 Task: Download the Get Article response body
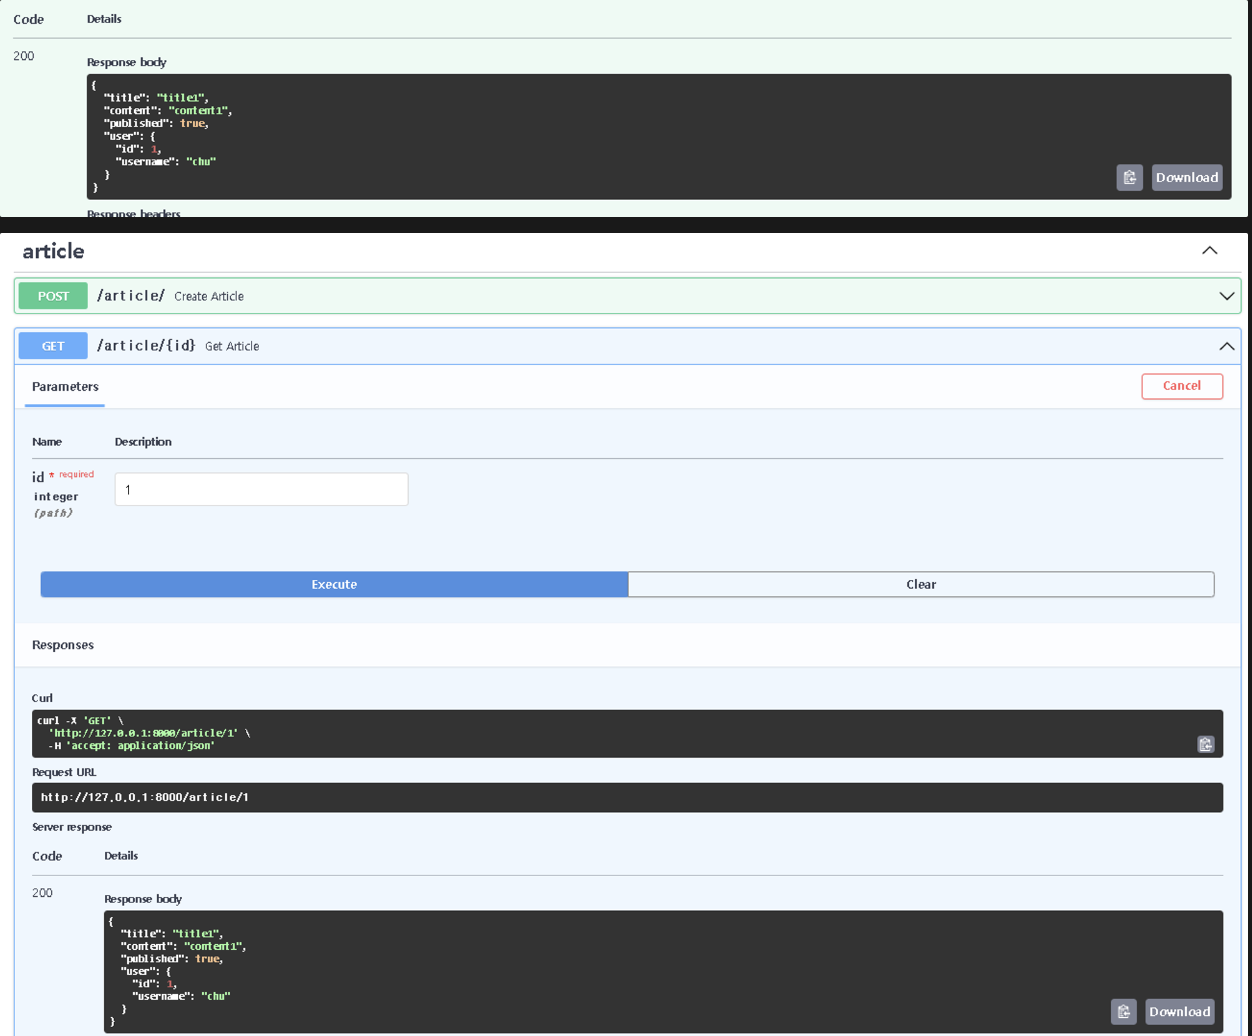point(1180,1011)
